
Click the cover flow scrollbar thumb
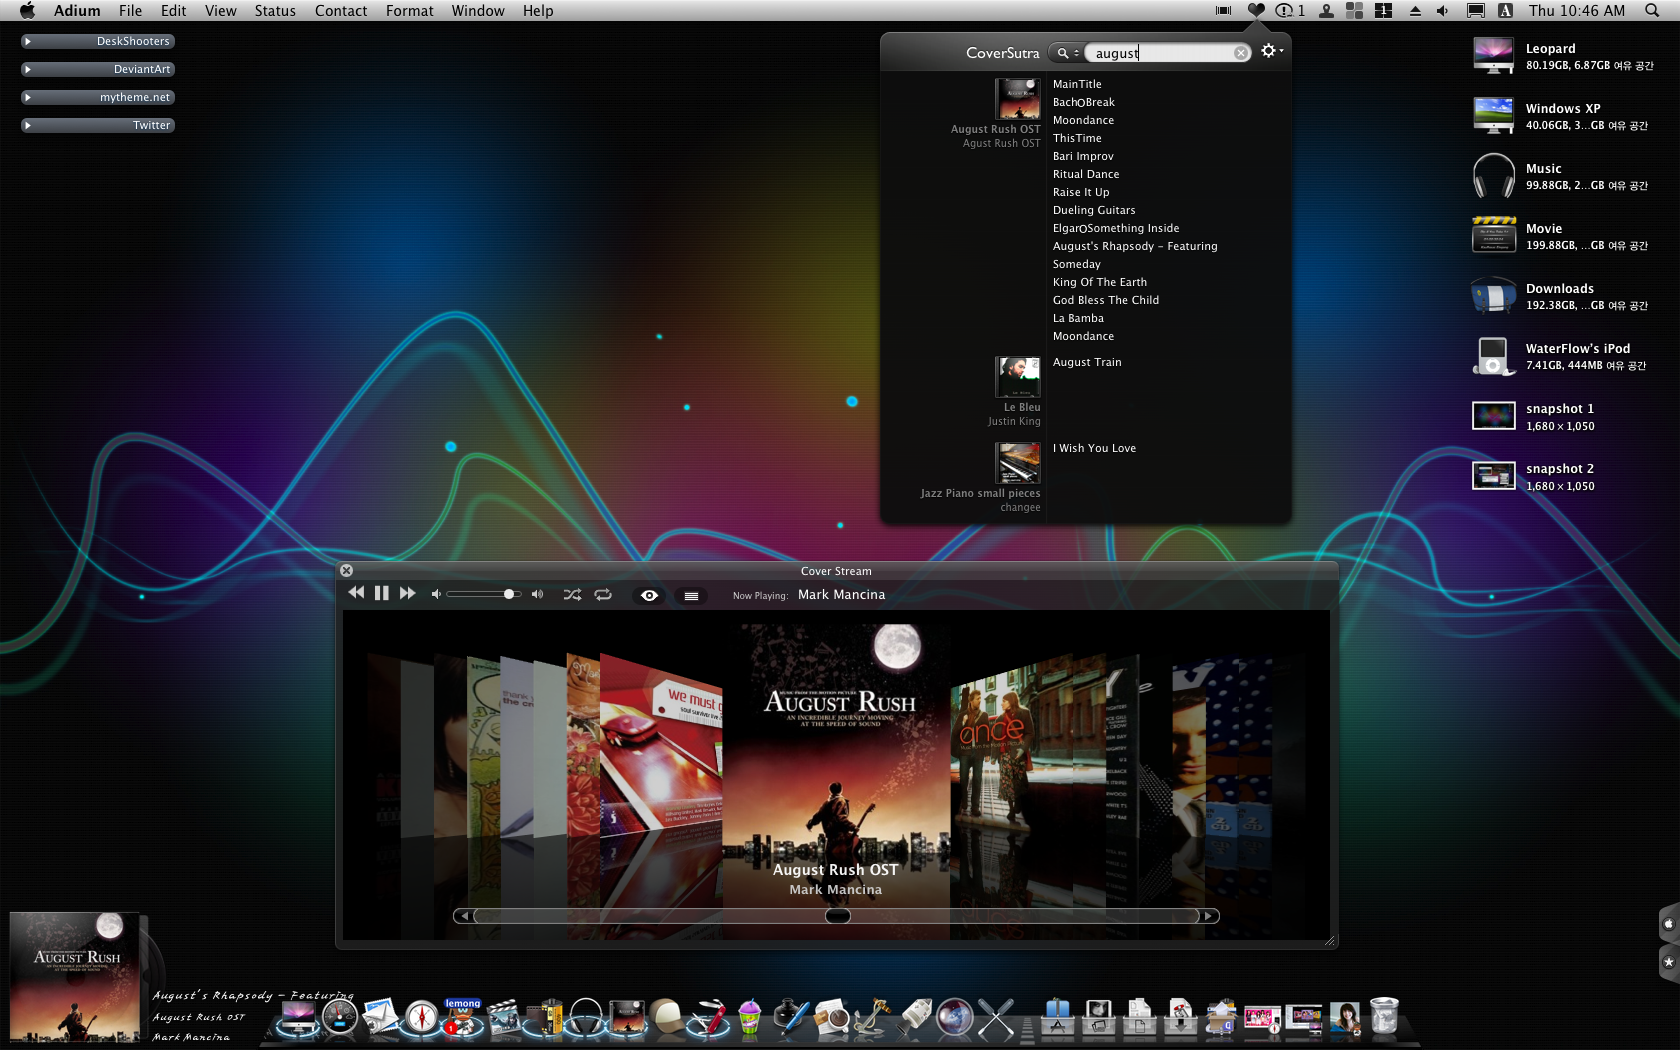pos(838,916)
